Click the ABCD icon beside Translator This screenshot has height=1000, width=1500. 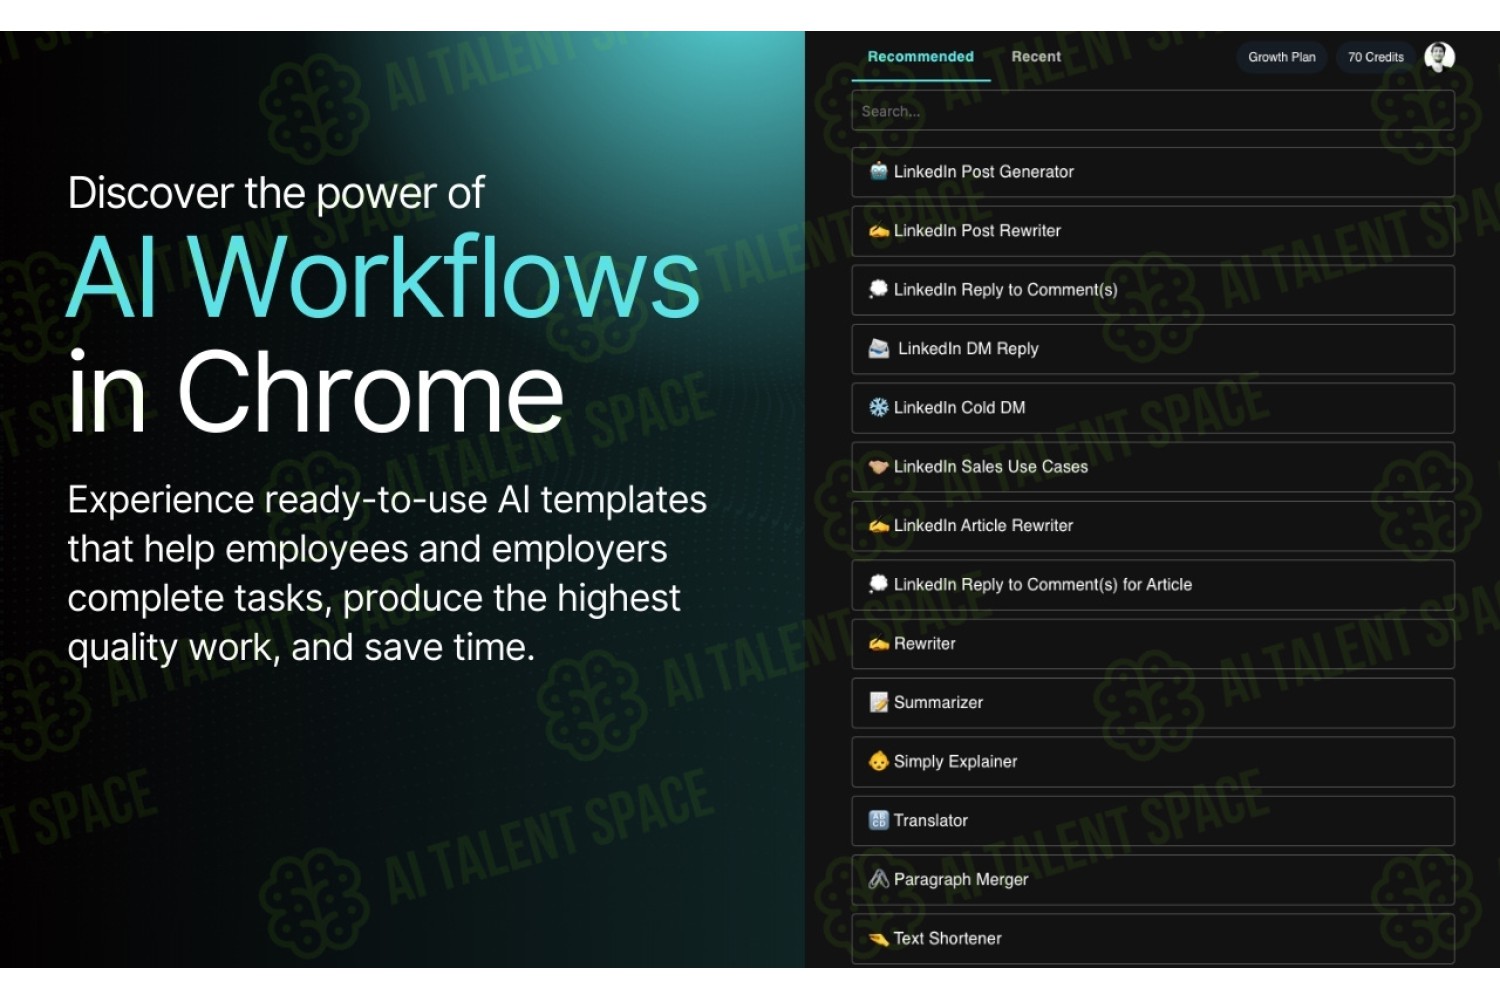pyautogui.click(x=878, y=820)
